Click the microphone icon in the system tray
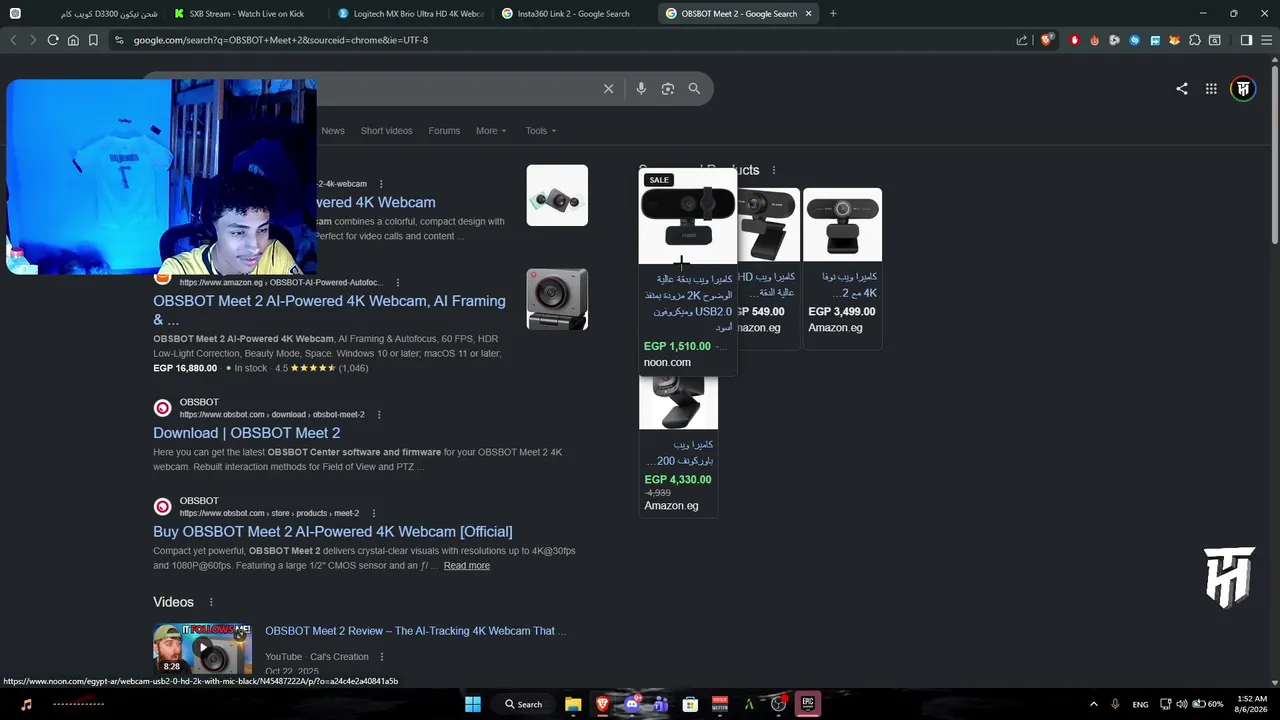Image resolution: width=1280 pixels, height=720 pixels. point(1115,704)
